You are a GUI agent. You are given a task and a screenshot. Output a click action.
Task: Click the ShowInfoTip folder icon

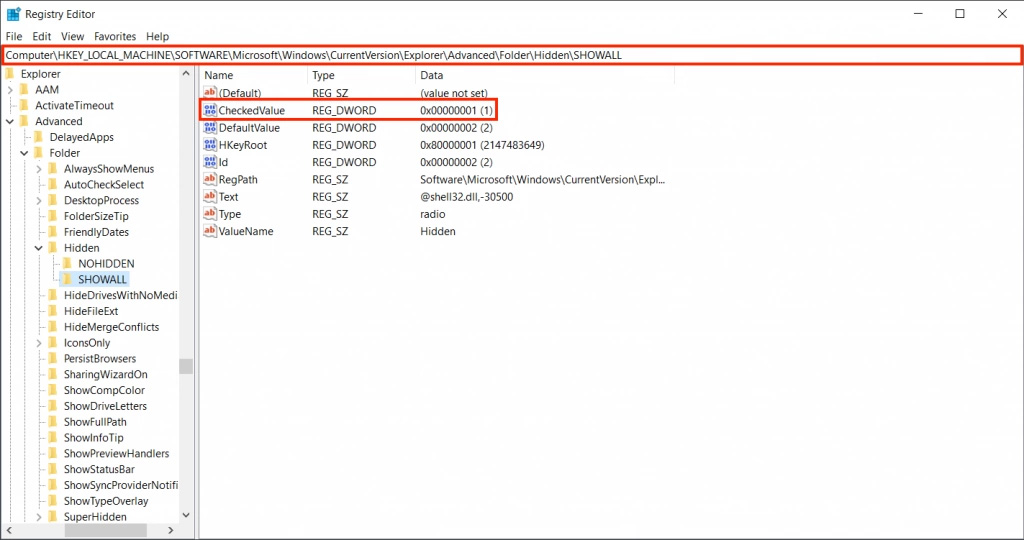click(x=53, y=437)
